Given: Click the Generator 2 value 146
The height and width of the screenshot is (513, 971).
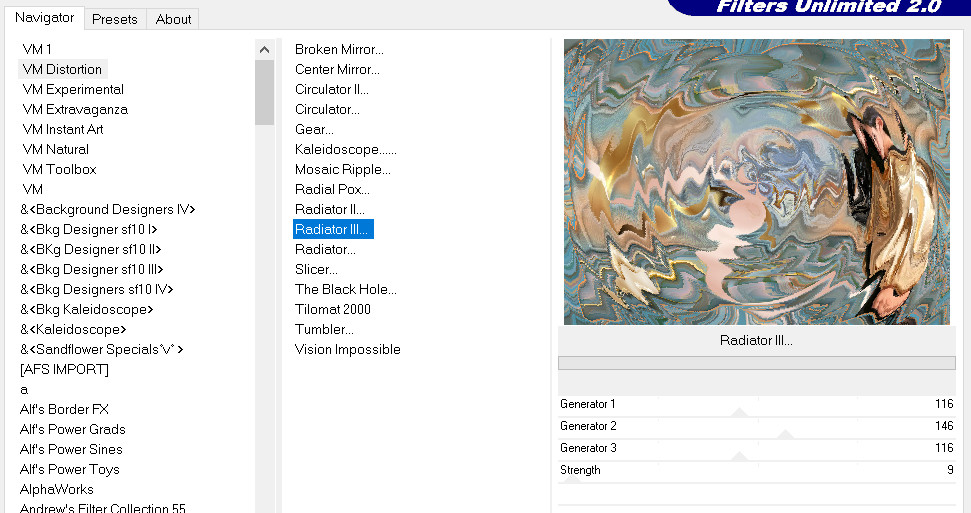Looking at the screenshot, I should point(944,426).
